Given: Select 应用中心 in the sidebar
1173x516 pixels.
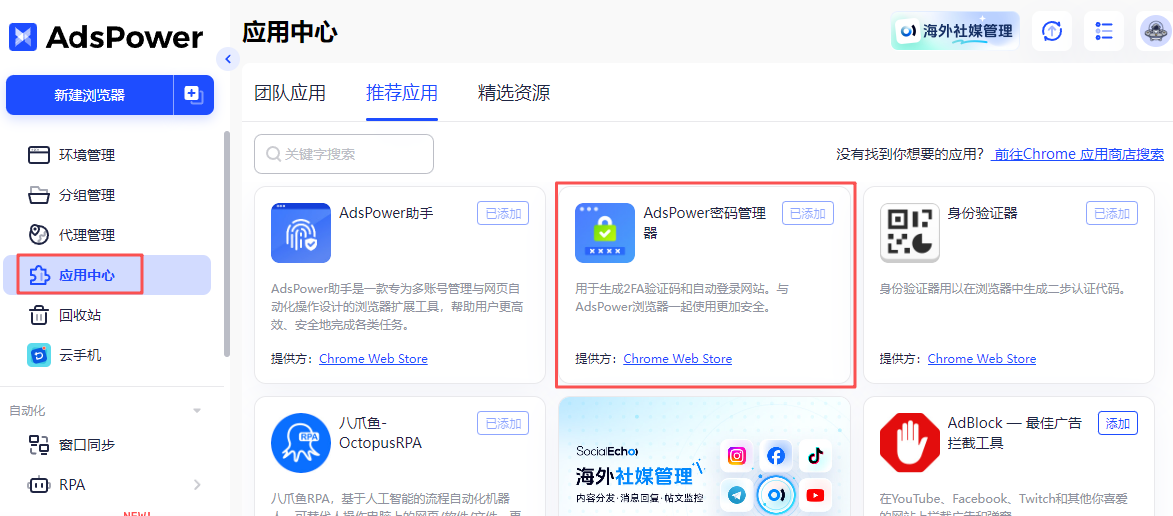Looking at the screenshot, I should tap(106, 275).
